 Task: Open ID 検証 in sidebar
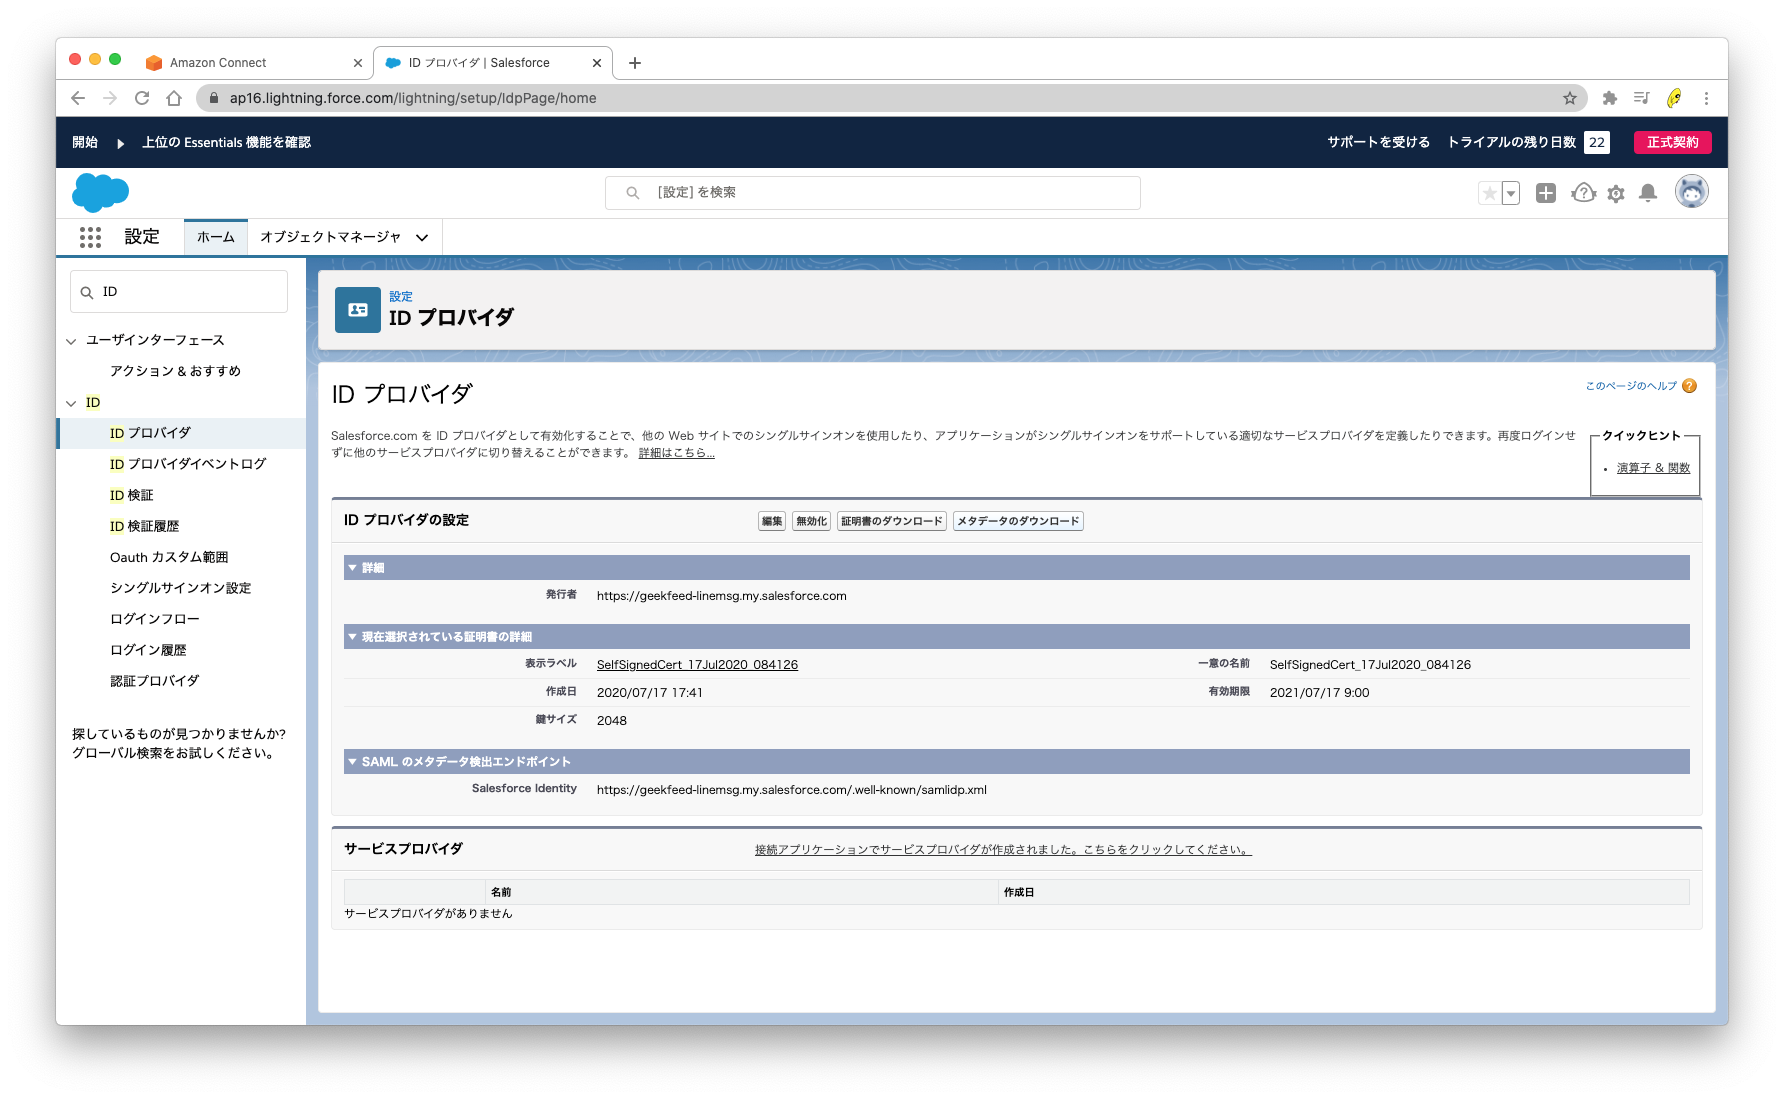[x=132, y=495]
